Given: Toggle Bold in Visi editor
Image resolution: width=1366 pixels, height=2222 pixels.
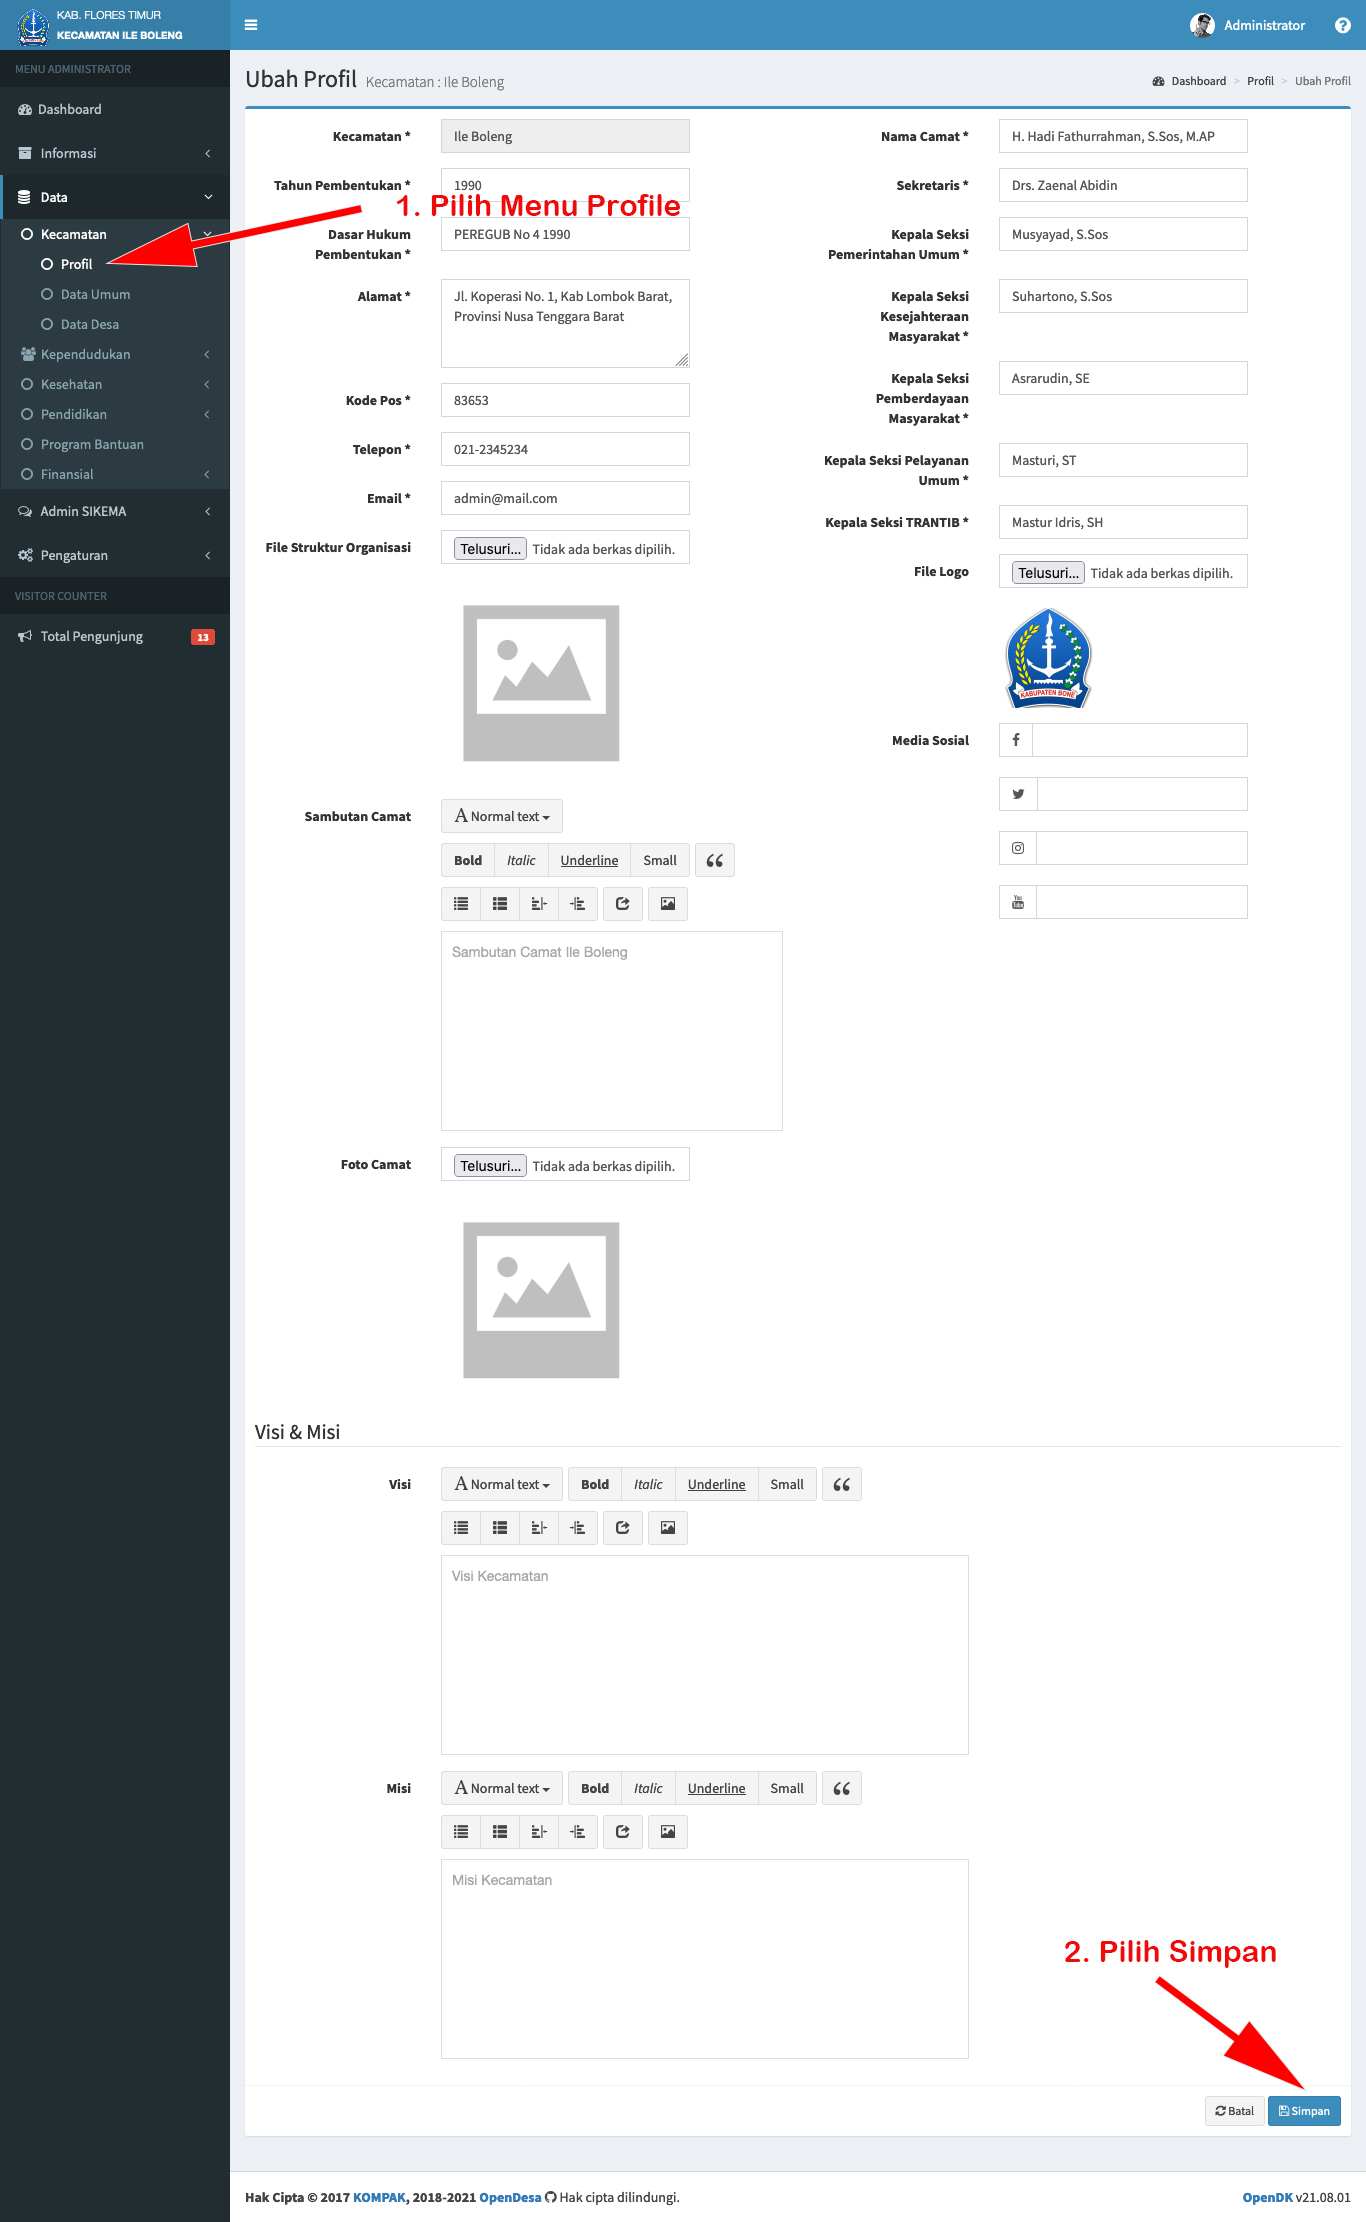Looking at the screenshot, I should 595,1484.
